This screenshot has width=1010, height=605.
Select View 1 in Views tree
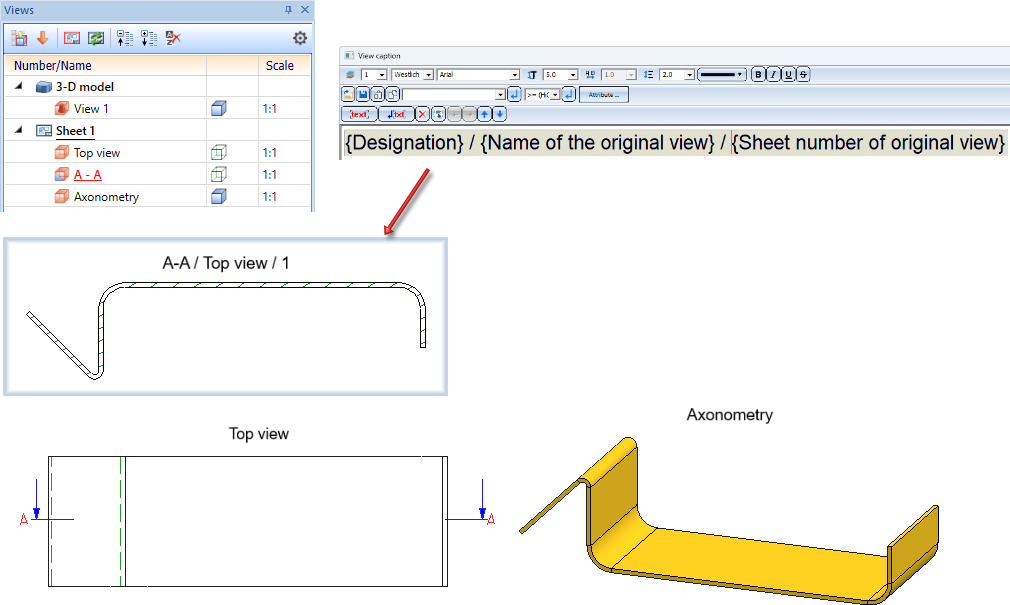[x=91, y=109]
